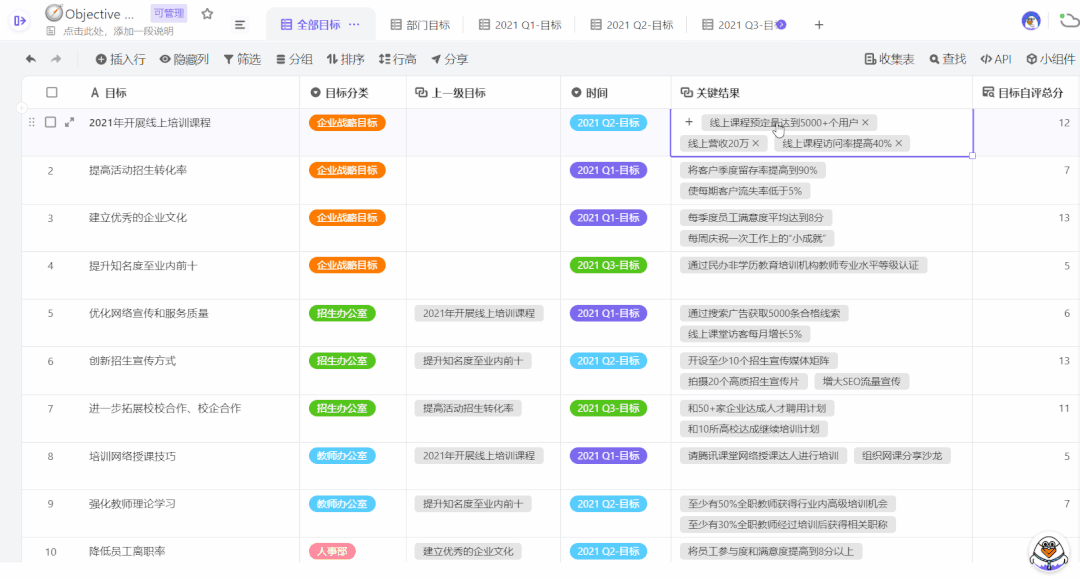
Task: Open 小组件 widgets panel
Action: [x=1050, y=59]
